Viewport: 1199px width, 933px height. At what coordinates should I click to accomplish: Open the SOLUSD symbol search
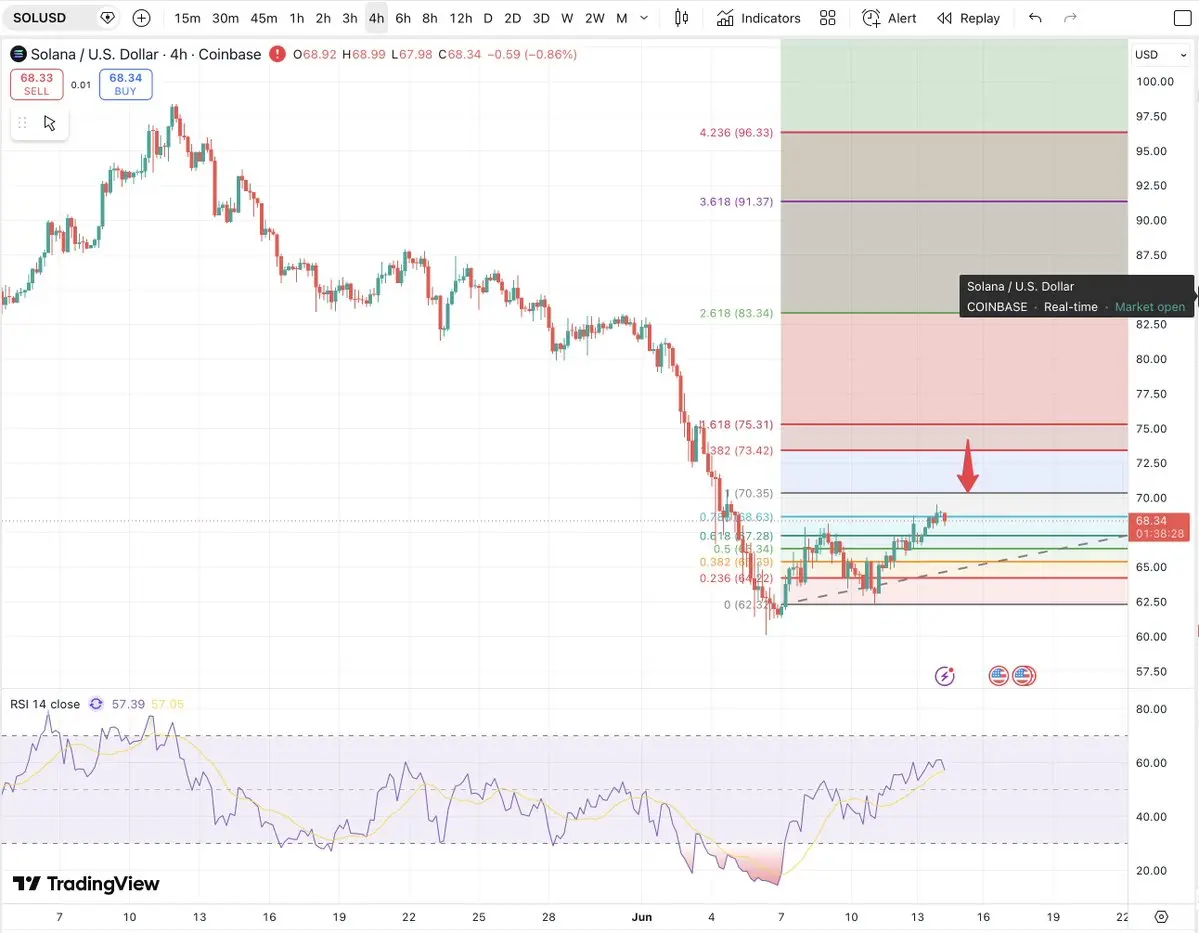pyautogui.click(x=40, y=18)
